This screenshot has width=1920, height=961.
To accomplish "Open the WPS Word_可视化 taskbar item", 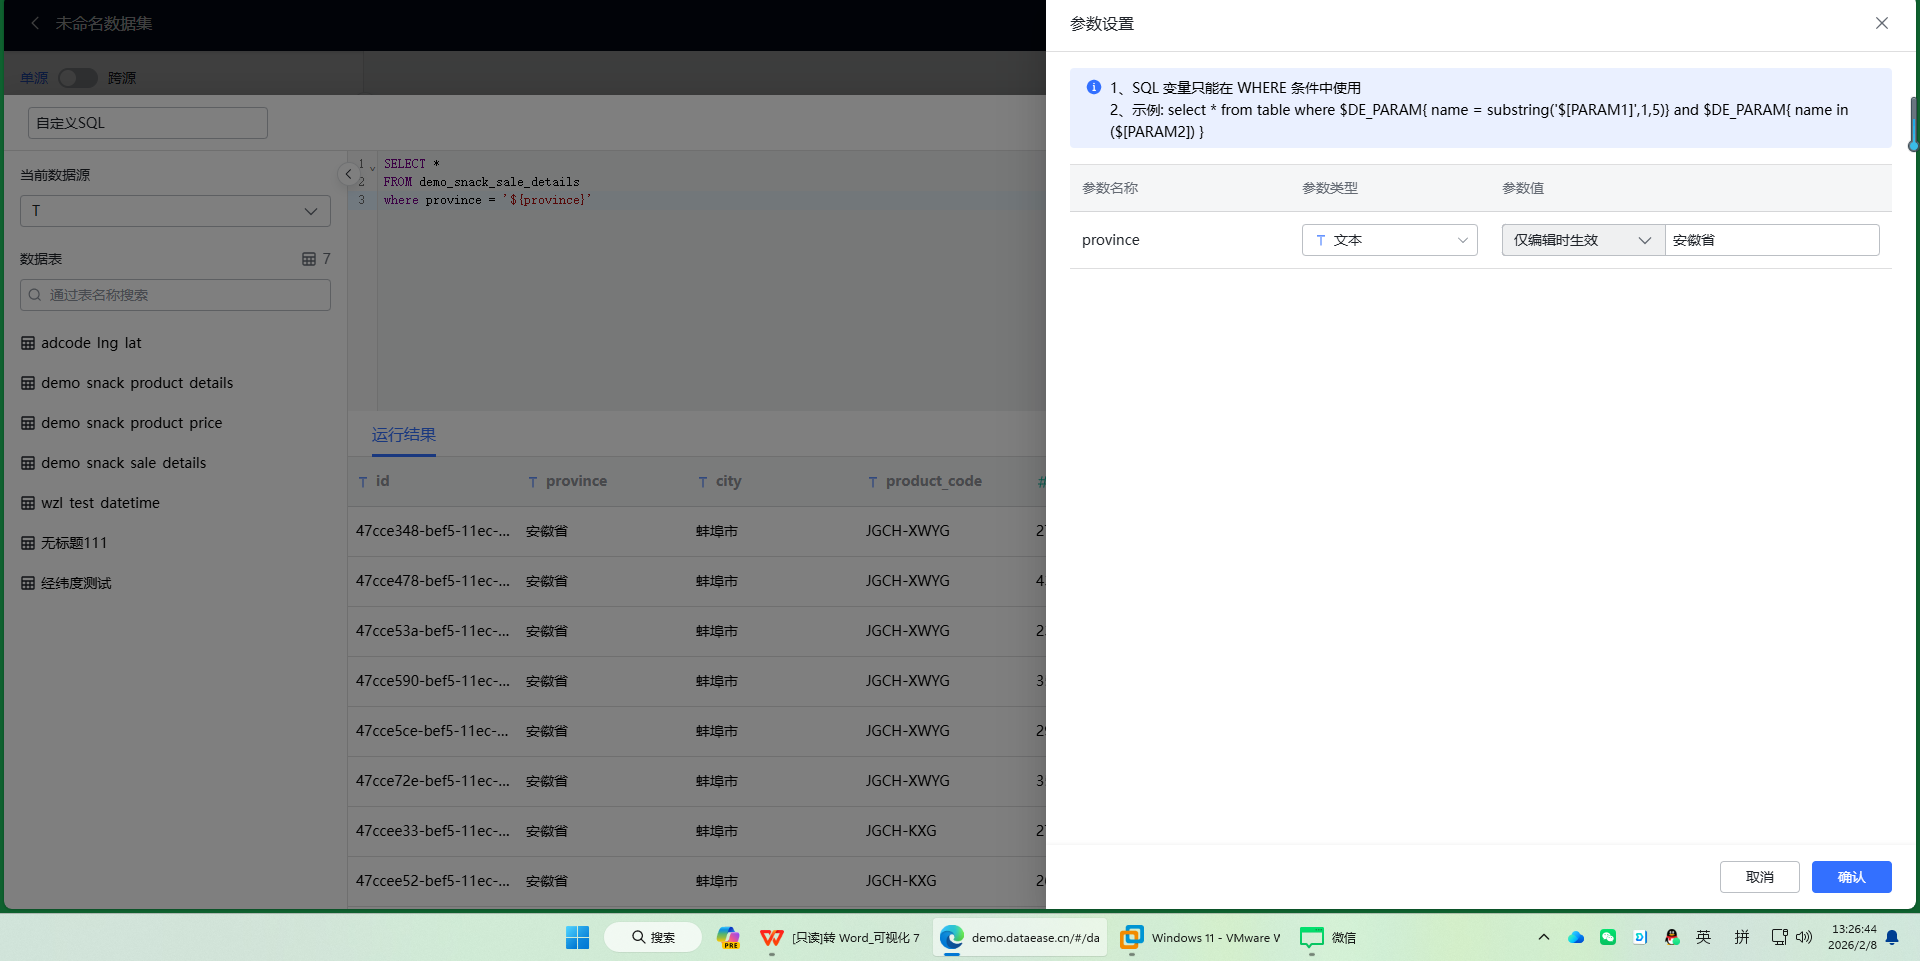I will [x=840, y=937].
